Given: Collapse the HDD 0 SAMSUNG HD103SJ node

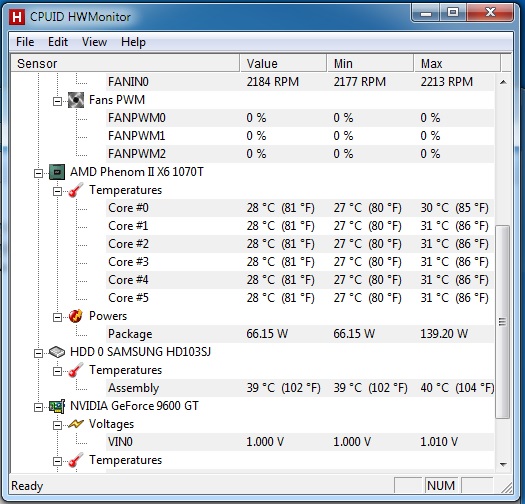Looking at the screenshot, I should (39, 353).
